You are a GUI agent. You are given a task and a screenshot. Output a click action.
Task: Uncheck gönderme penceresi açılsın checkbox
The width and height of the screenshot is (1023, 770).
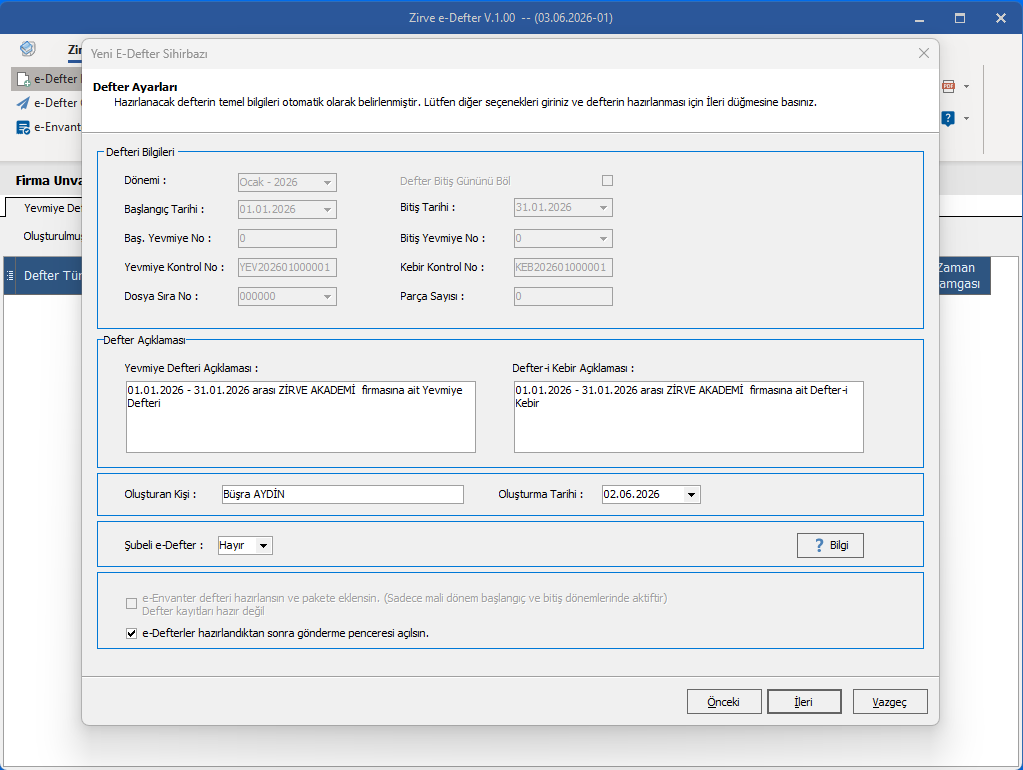(131, 634)
